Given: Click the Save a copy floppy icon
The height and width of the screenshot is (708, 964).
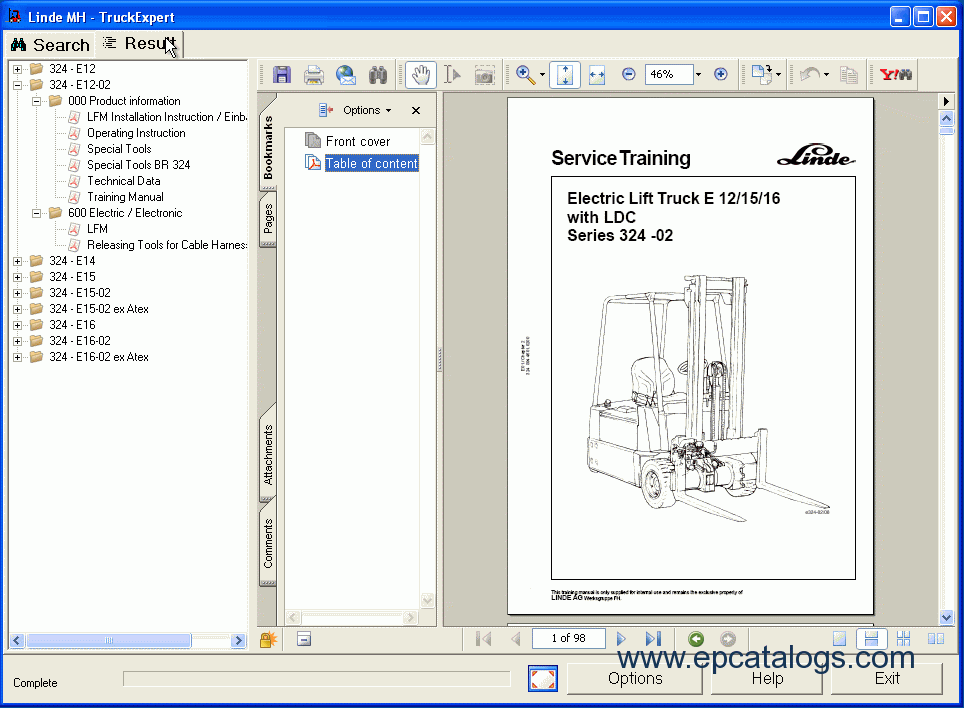Looking at the screenshot, I should (282, 75).
